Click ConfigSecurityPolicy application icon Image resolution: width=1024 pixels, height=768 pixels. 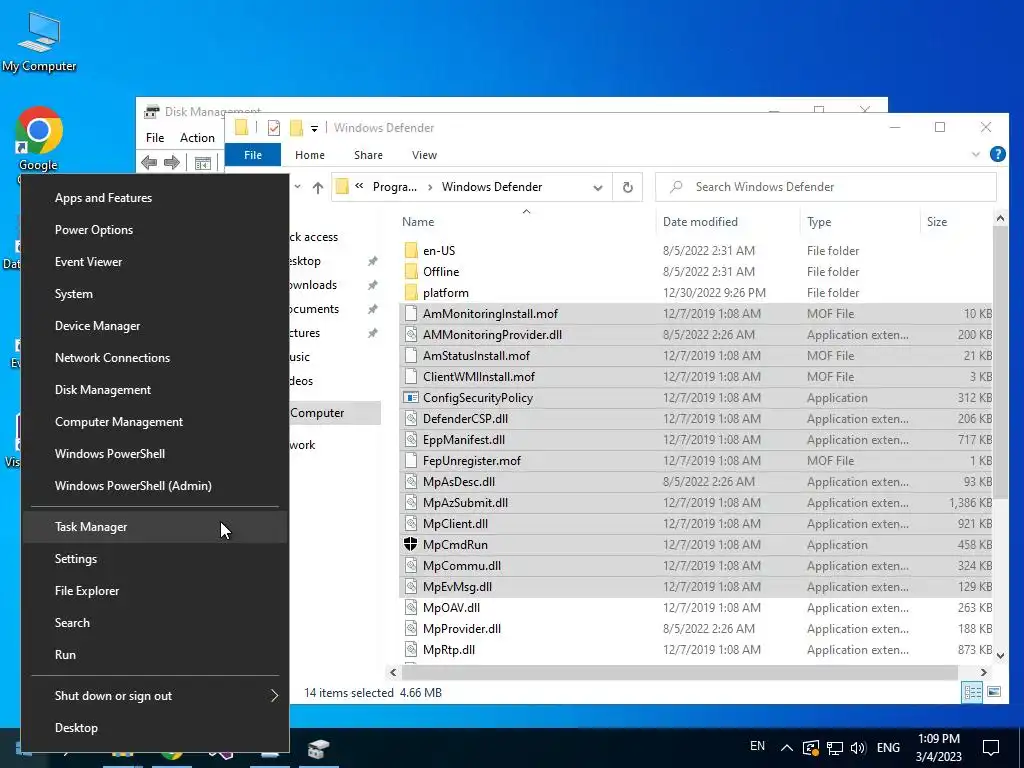pyautogui.click(x=411, y=398)
